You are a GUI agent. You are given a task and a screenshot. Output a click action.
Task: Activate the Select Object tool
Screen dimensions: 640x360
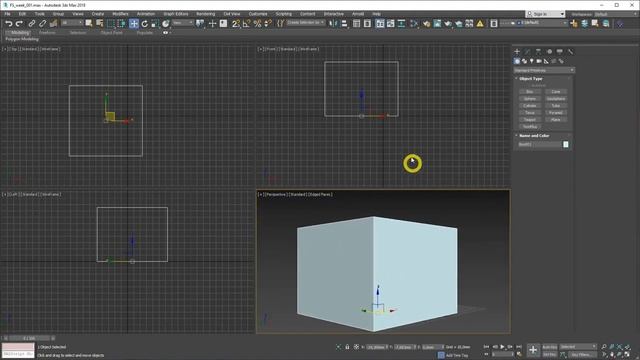click(89, 24)
